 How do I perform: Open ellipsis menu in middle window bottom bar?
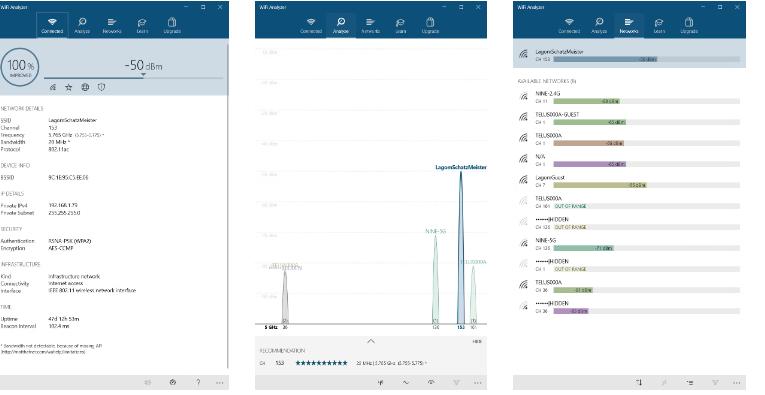coord(478,382)
